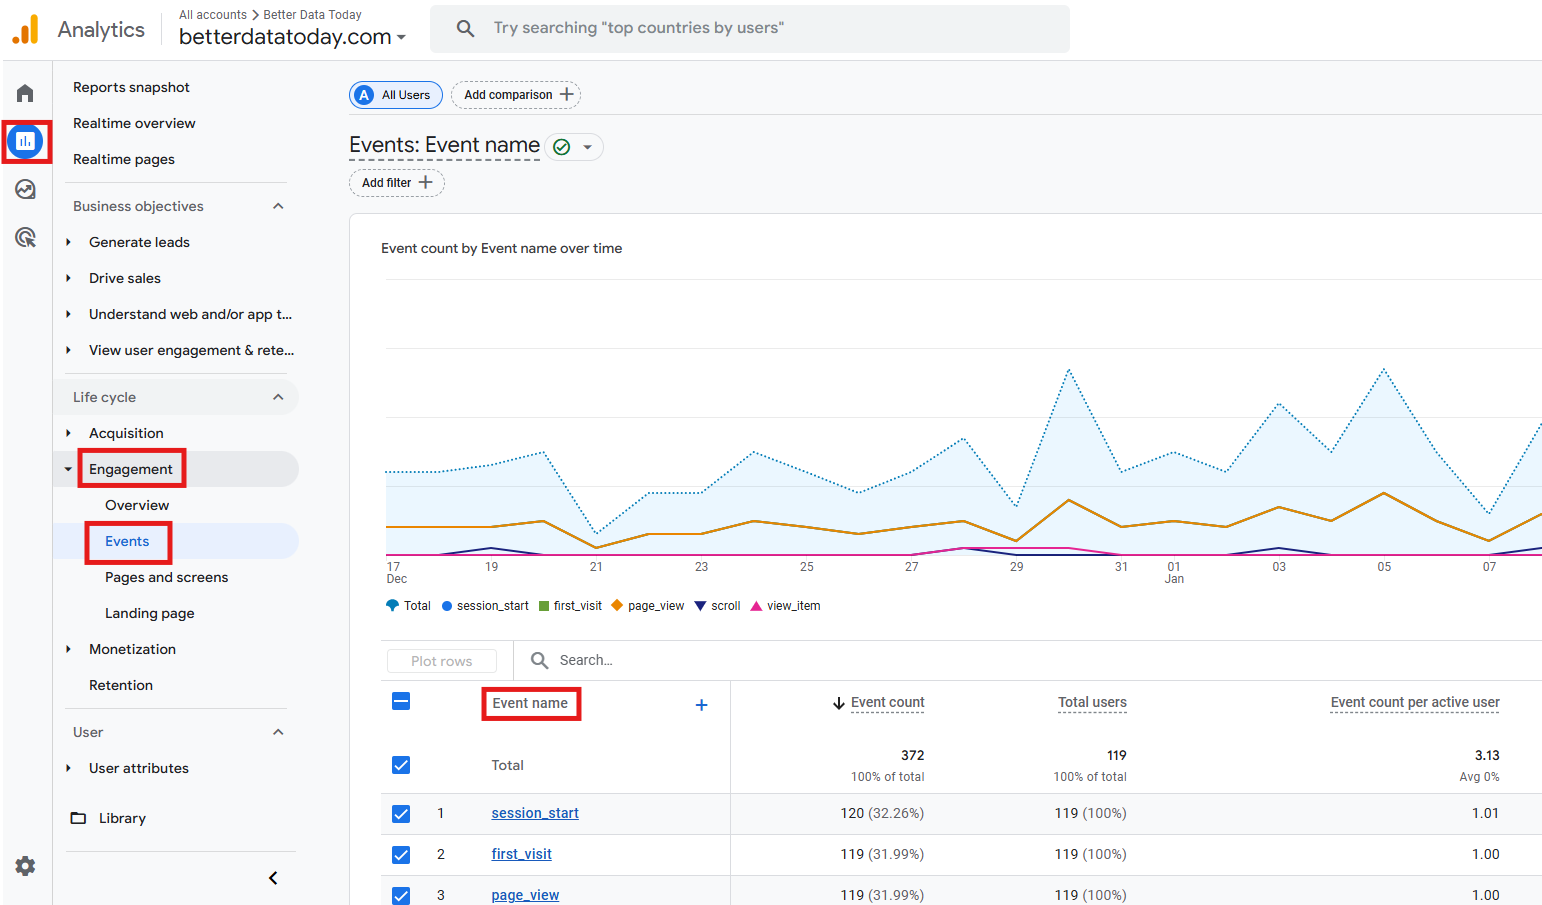The height and width of the screenshot is (905, 1542).
Task: Click the green report status check icon
Action: [562, 147]
